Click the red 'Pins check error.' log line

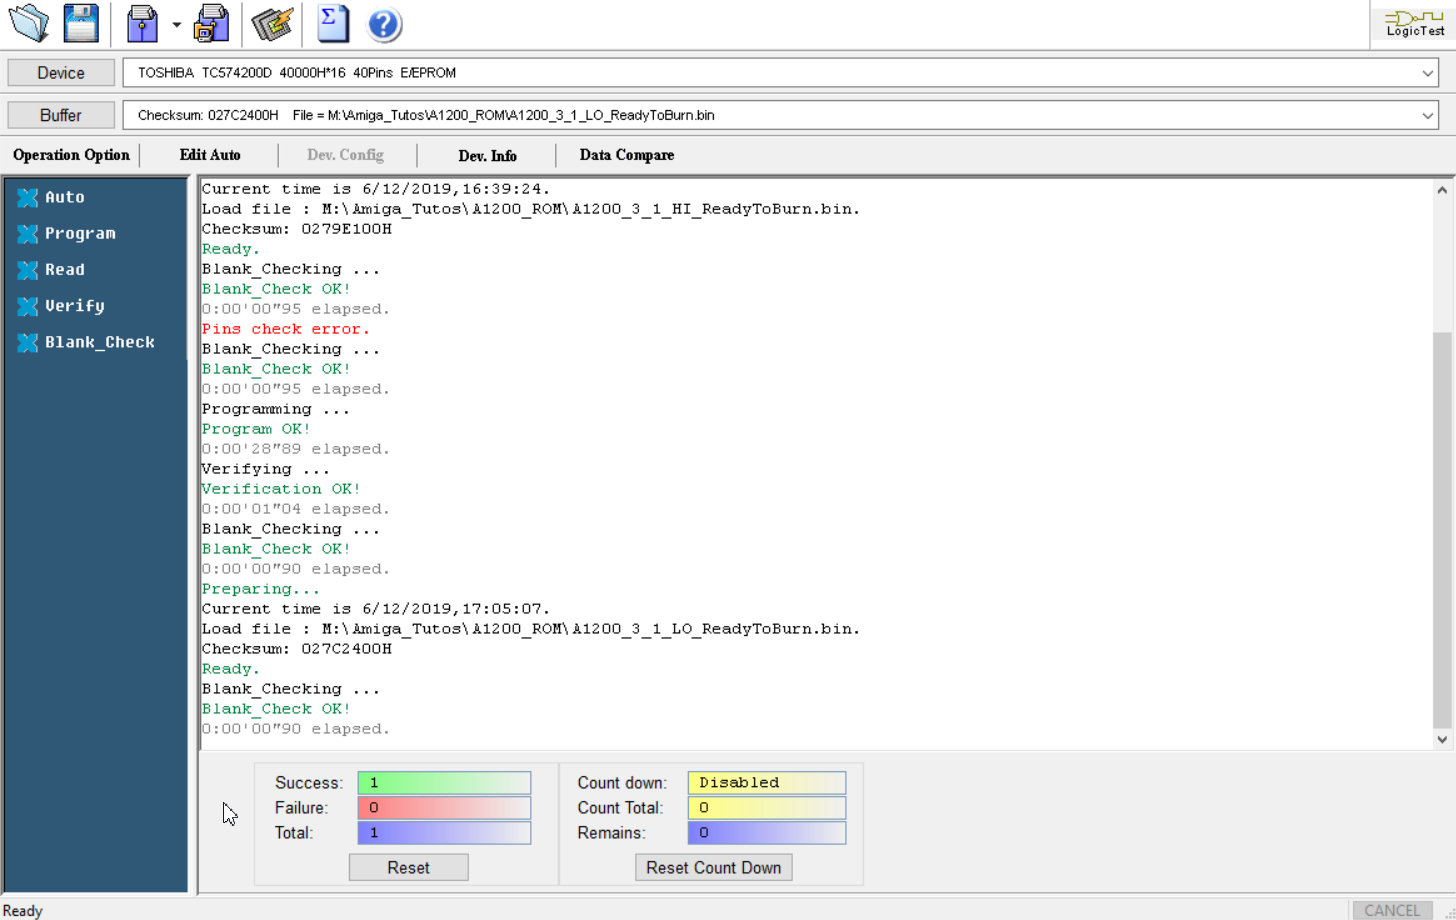point(285,329)
